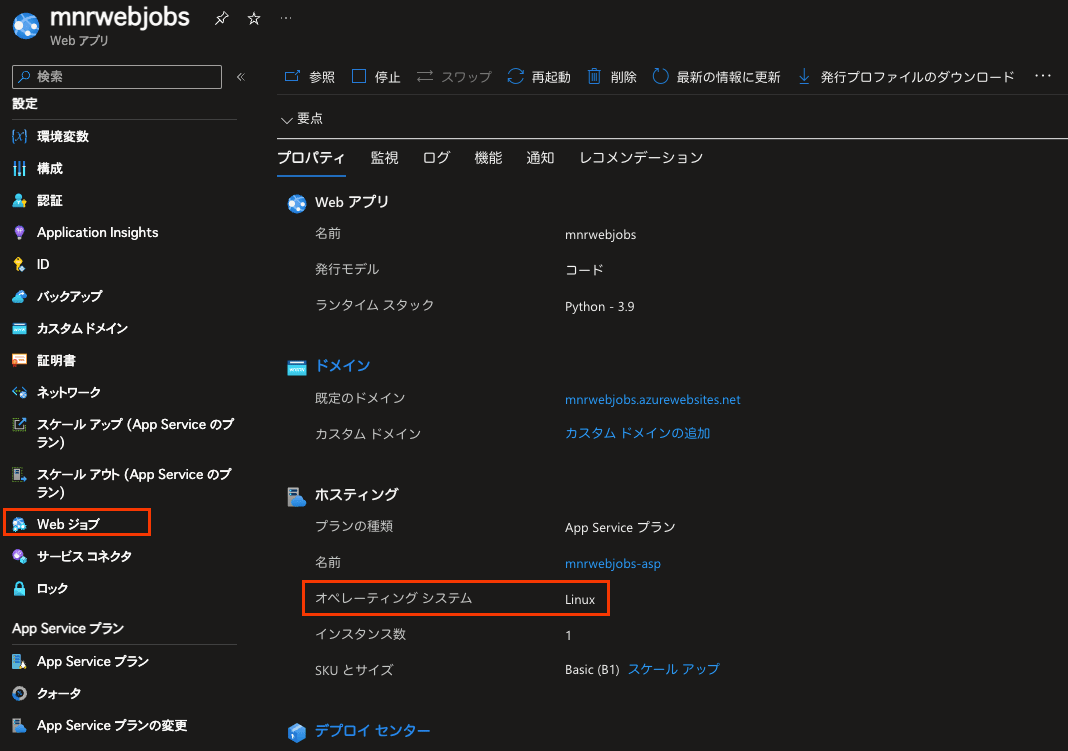
Task: Select the Linux operating system value
Action: coord(580,599)
